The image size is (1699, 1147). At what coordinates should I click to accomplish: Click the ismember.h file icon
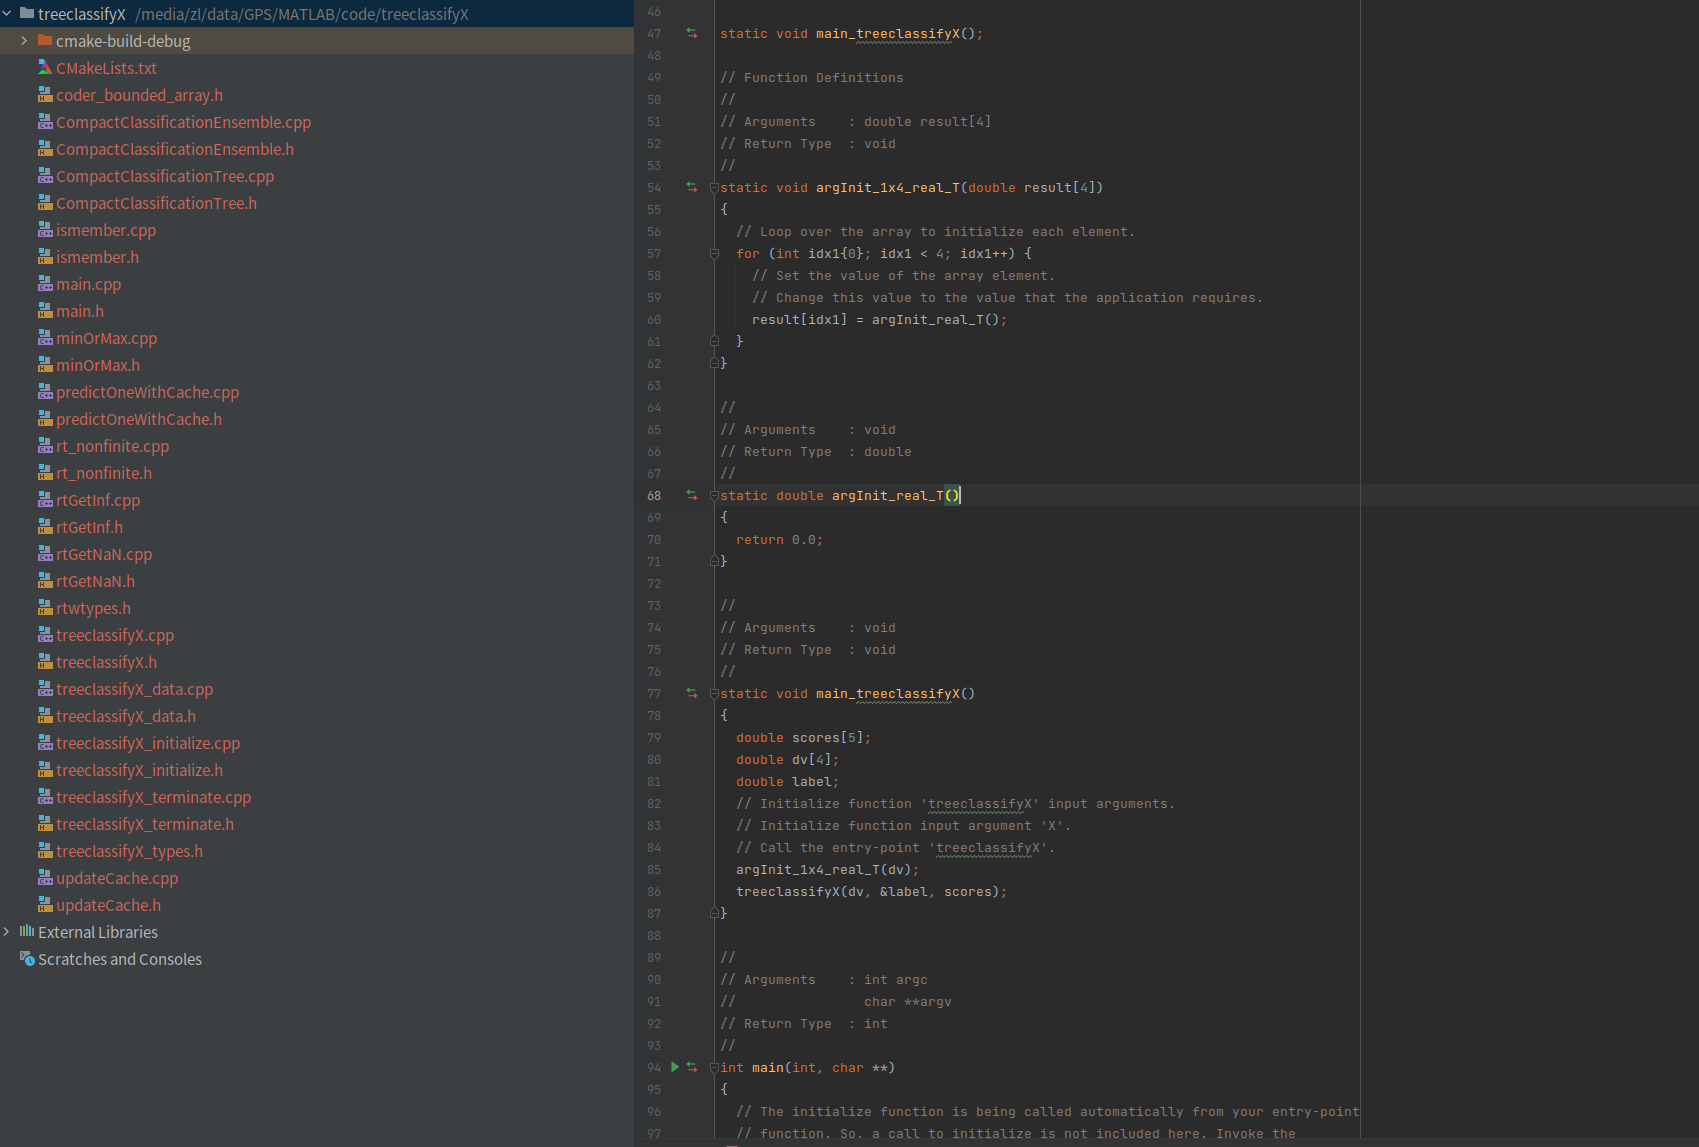click(45, 257)
